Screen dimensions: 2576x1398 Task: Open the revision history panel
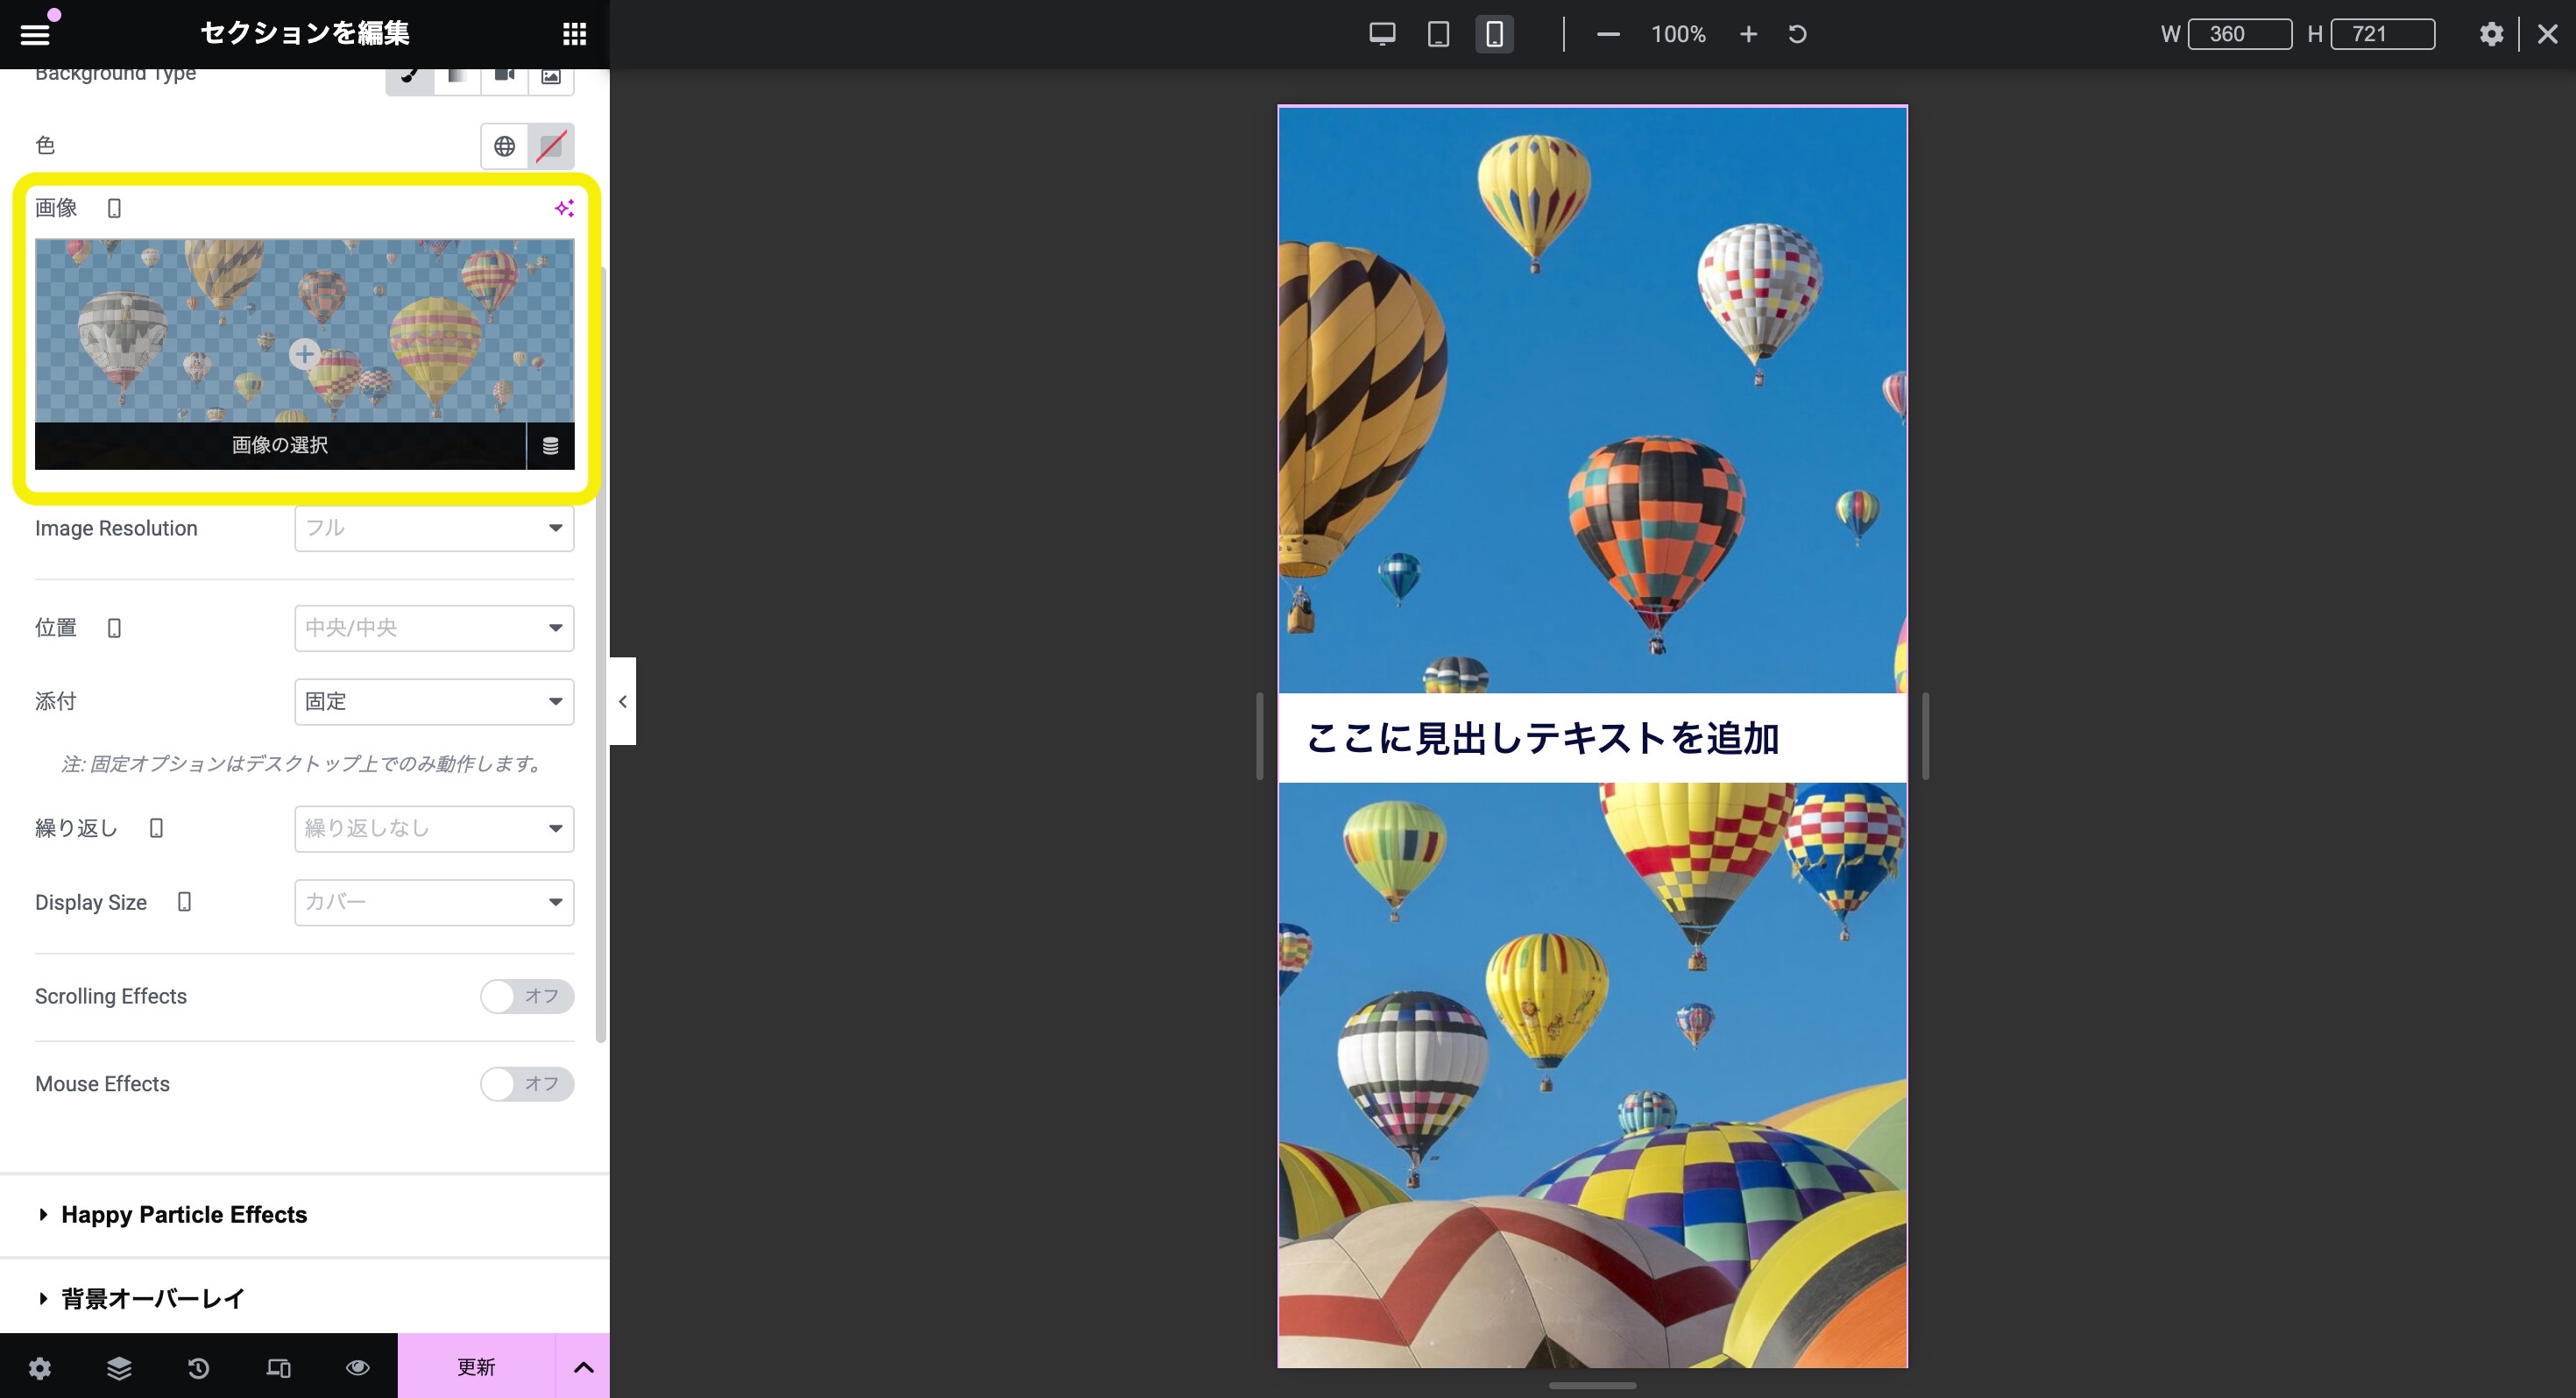coord(199,1367)
